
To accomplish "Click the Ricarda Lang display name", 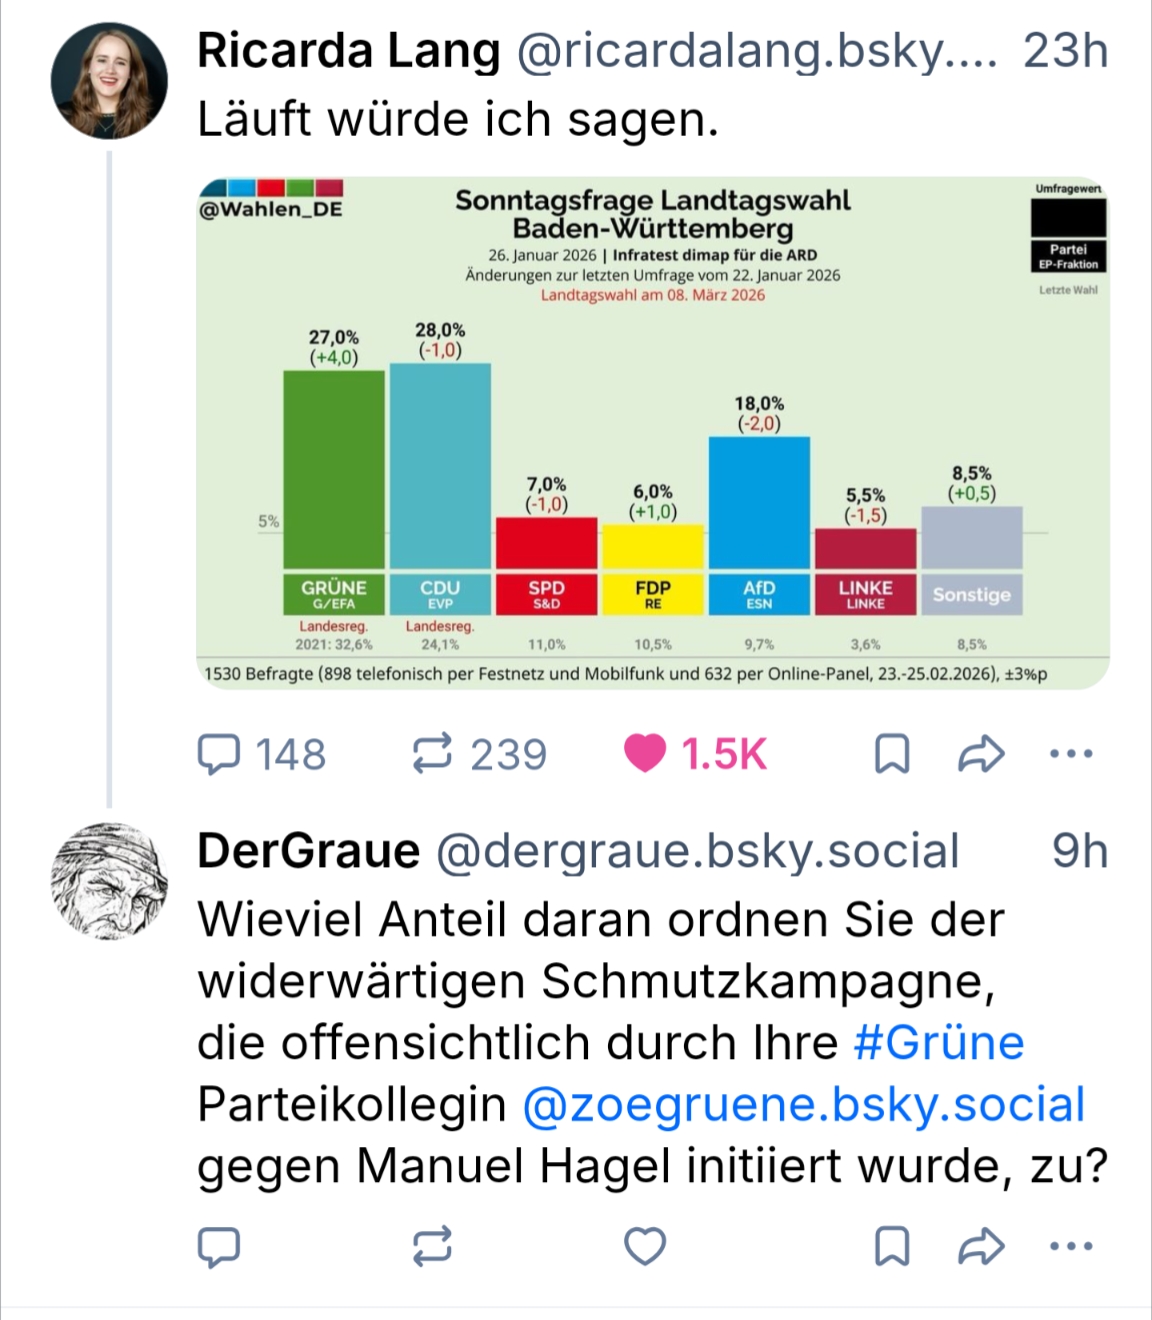I will click(348, 51).
